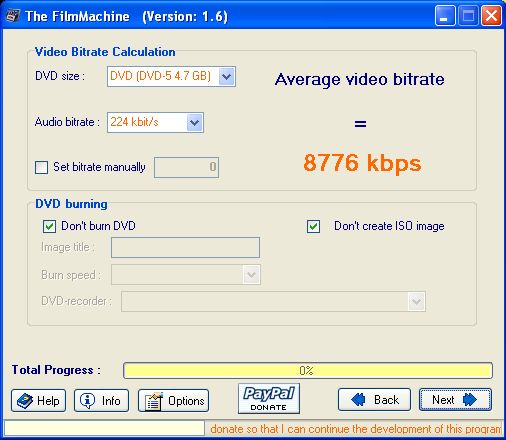This screenshot has width=506, height=440.
Task: Expand the DVD size dropdown
Action: point(227,77)
